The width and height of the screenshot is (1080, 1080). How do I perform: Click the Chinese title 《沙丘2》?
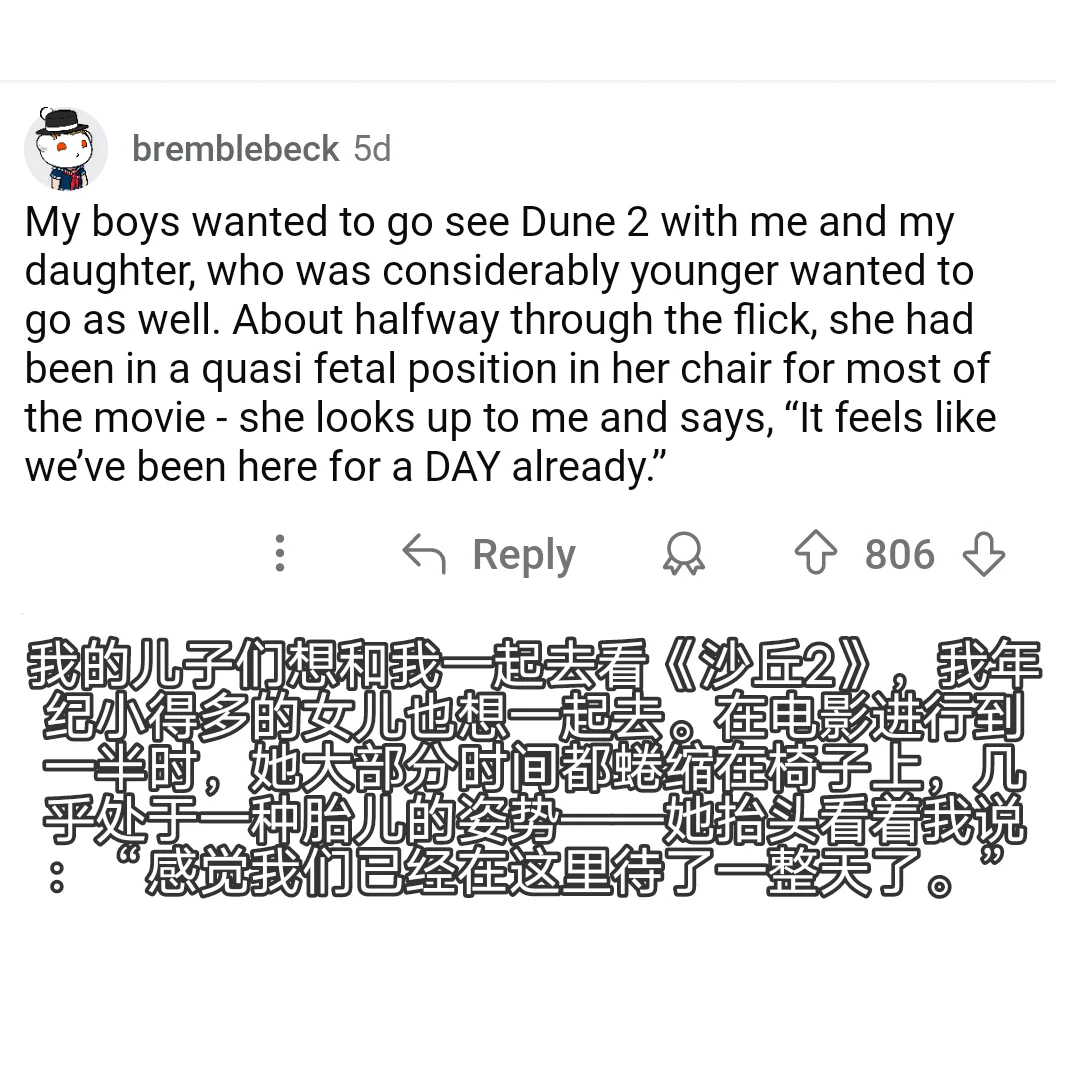pyautogui.click(x=770, y=665)
